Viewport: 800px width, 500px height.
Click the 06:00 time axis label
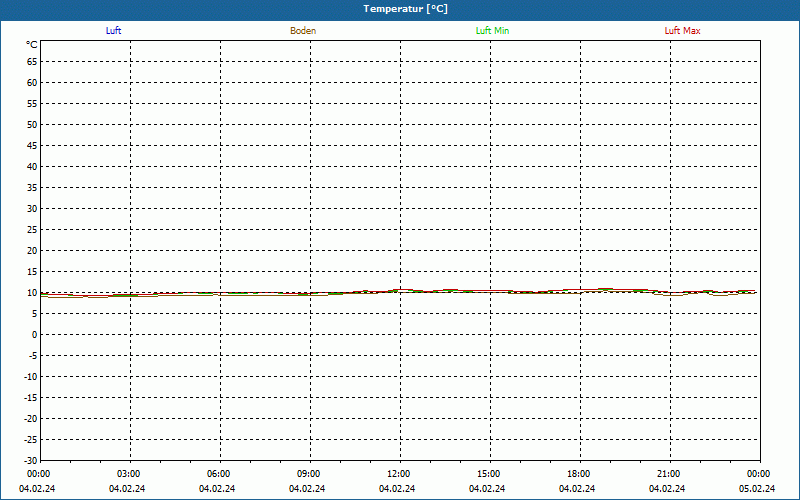tap(218, 474)
